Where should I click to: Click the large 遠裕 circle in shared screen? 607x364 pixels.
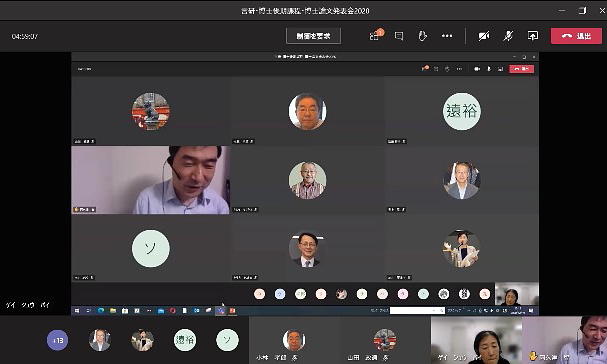click(461, 111)
